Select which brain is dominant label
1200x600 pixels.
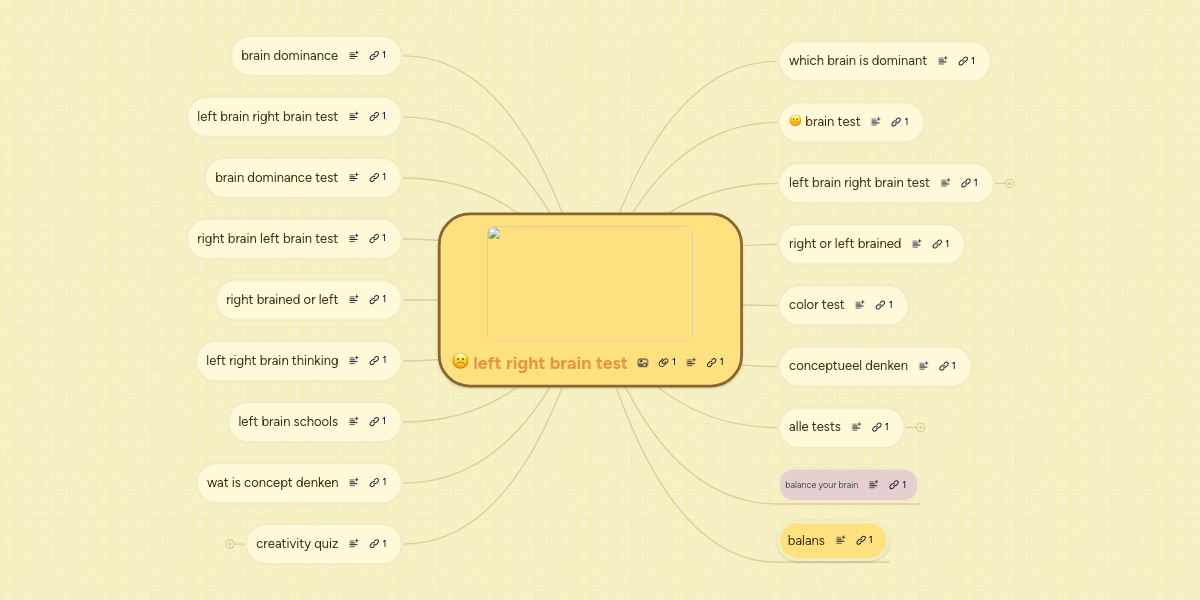(x=858, y=61)
